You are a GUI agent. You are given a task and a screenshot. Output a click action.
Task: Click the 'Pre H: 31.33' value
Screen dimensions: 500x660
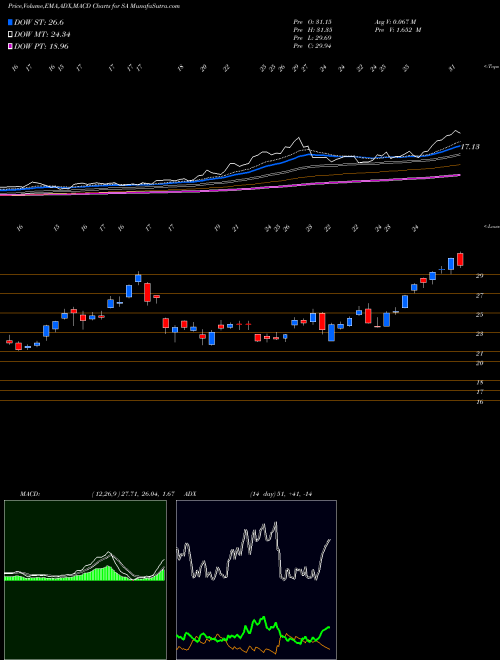click(x=312, y=30)
